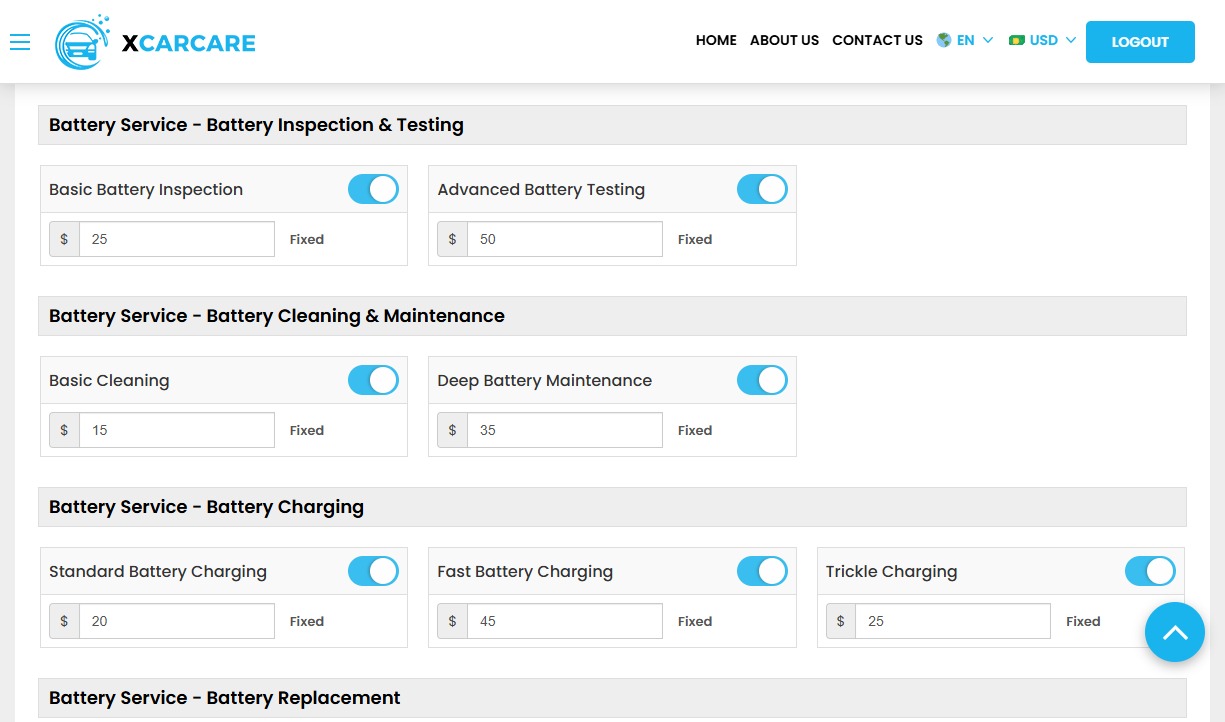Click the XCarCare car wash logo
The image size is (1225, 722).
coord(82,42)
